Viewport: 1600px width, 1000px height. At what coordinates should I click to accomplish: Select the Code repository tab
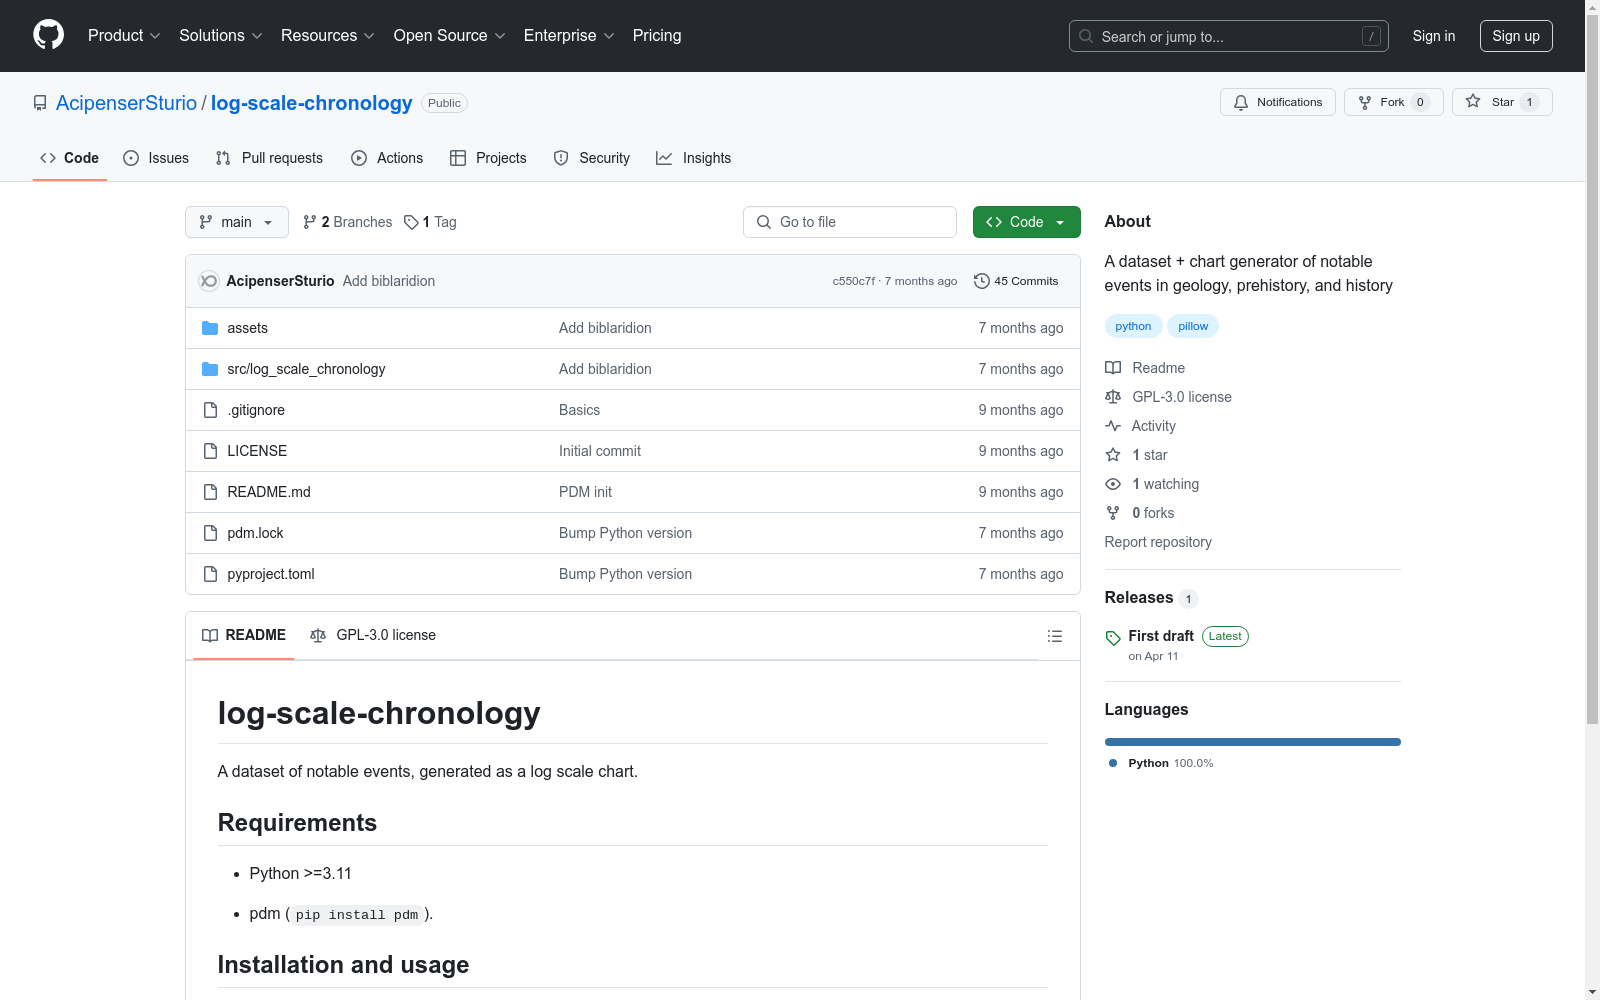[x=70, y=158]
